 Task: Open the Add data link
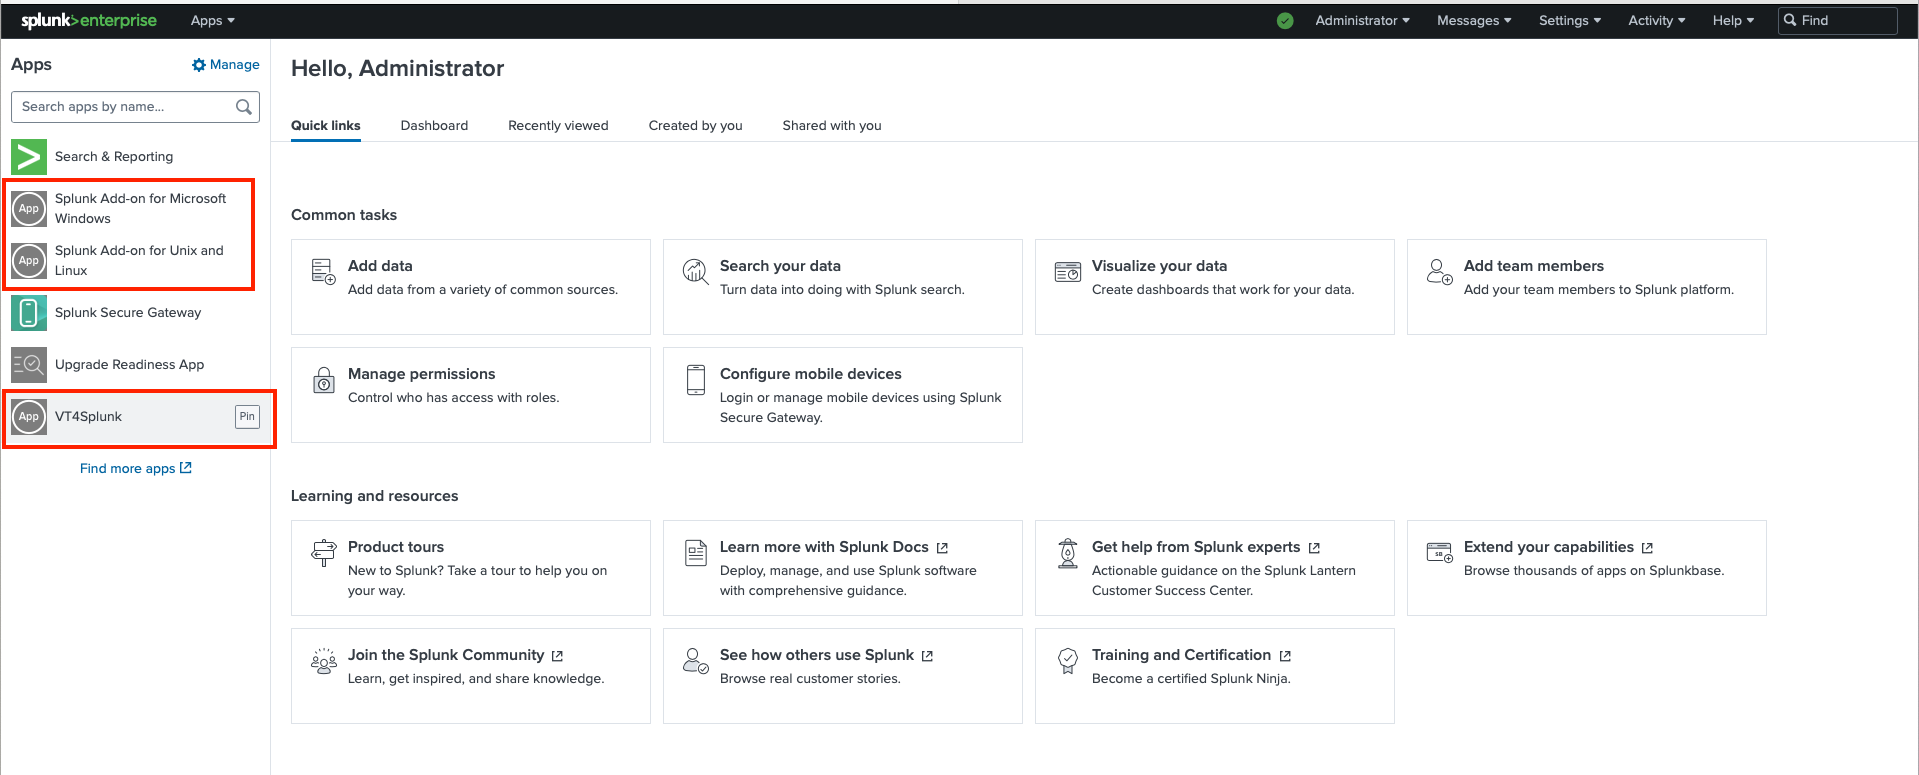tap(380, 266)
